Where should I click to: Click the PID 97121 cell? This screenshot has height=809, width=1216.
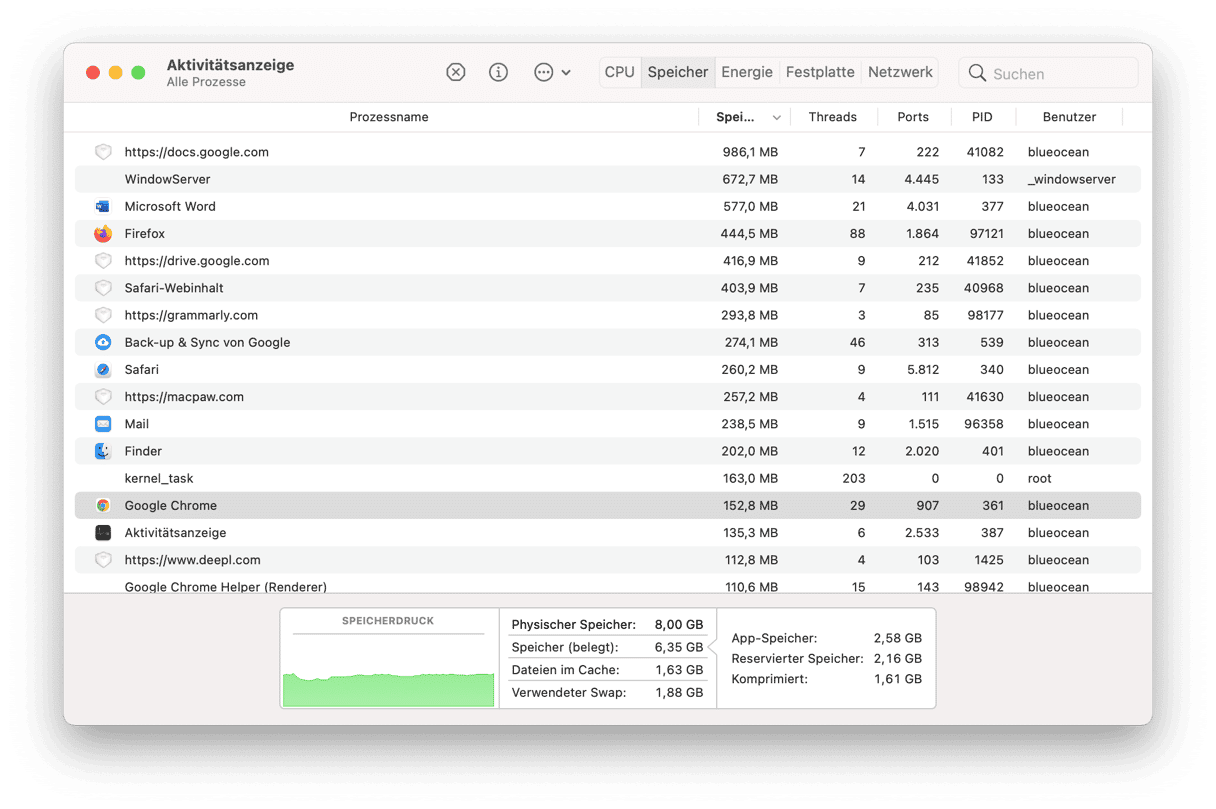985,234
